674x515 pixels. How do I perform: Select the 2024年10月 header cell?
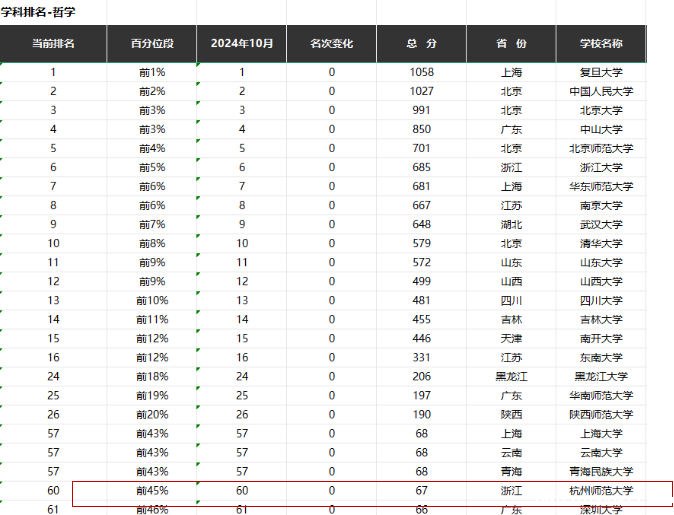[241, 44]
